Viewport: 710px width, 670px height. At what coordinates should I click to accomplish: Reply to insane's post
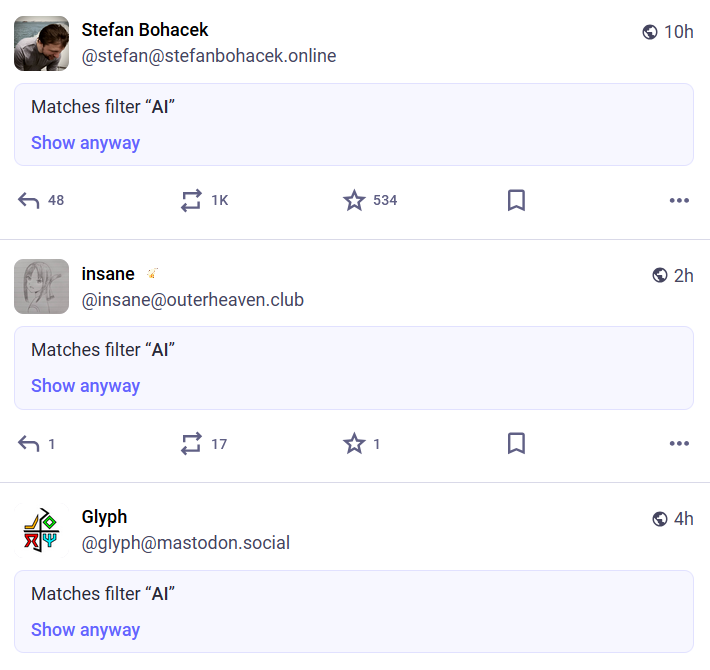point(29,443)
